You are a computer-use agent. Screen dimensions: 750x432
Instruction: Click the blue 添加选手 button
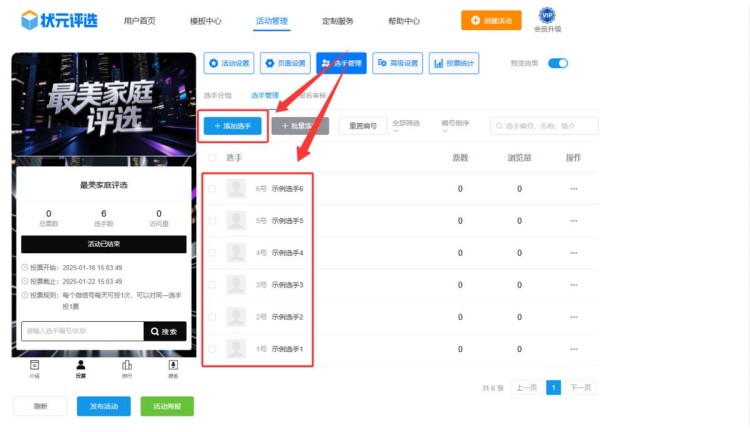click(x=233, y=126)
